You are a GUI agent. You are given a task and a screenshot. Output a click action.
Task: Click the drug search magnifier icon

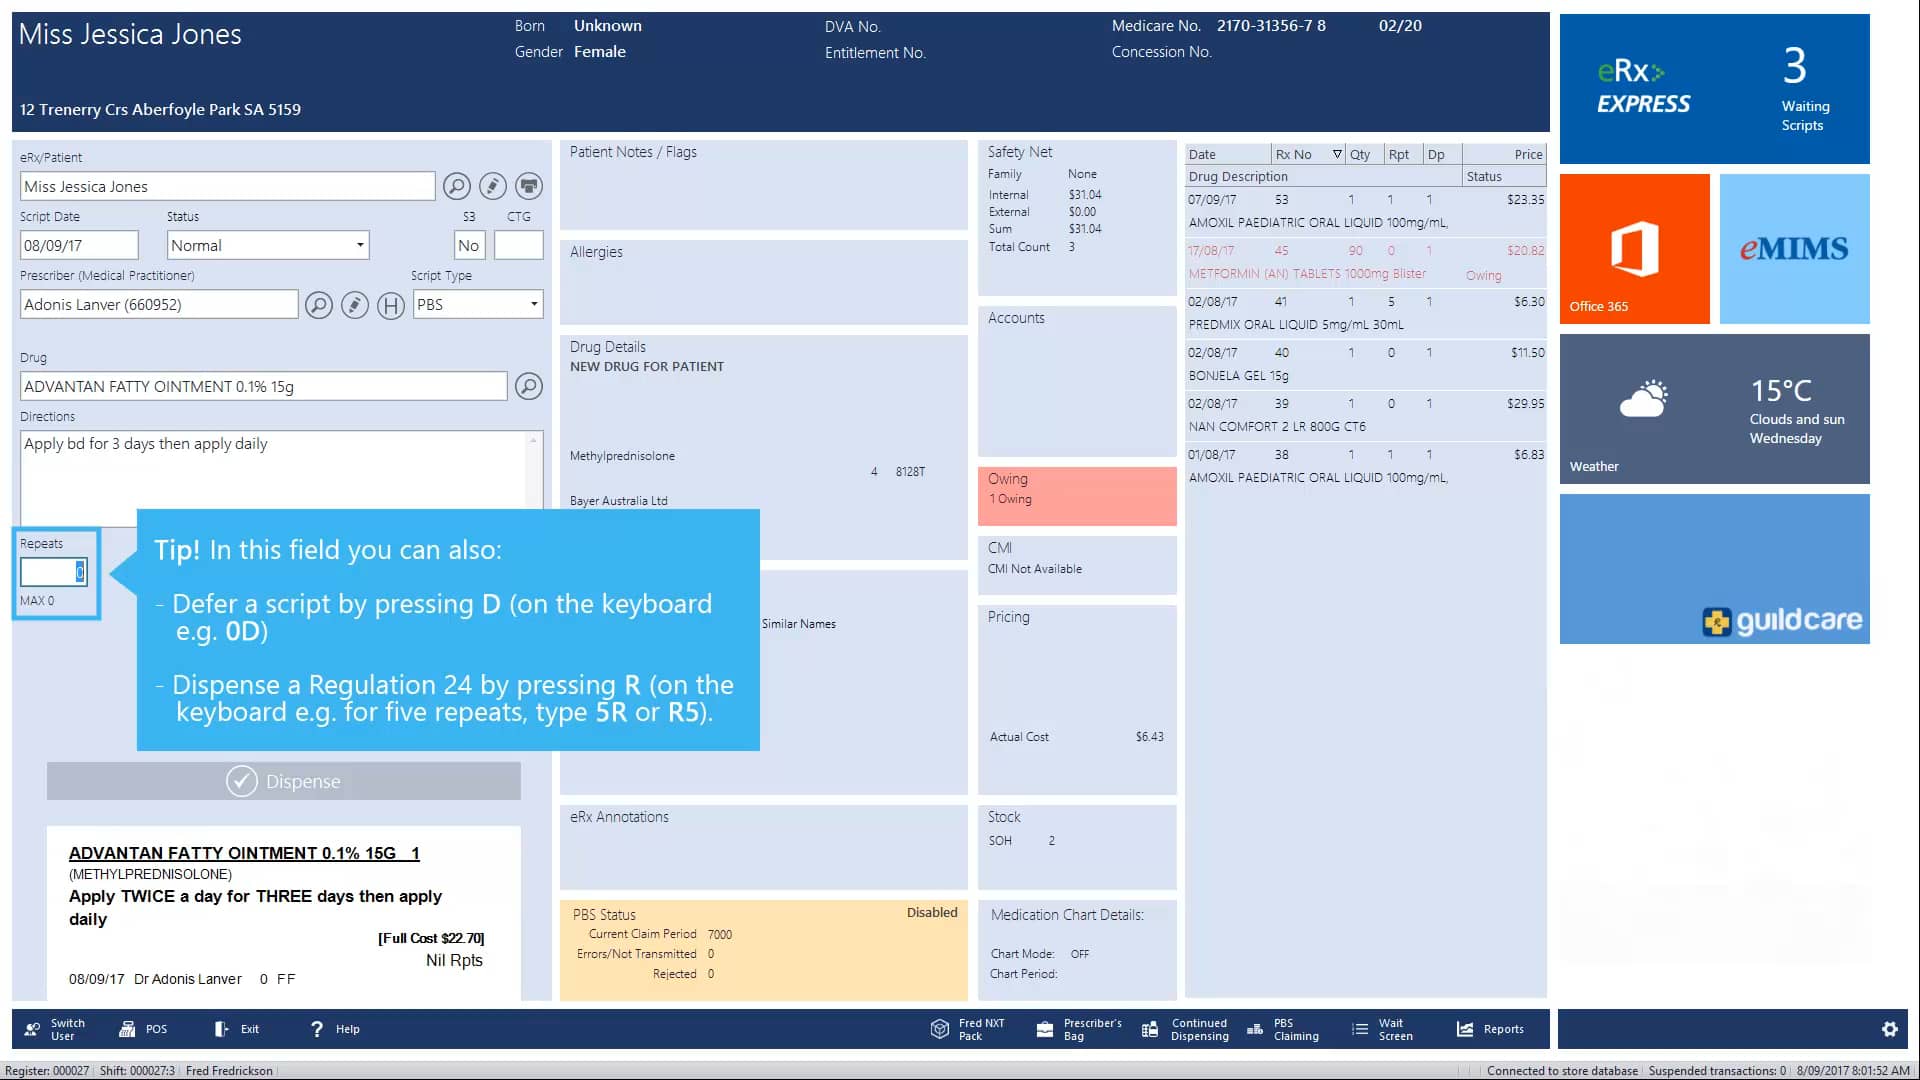pos(529,386)
